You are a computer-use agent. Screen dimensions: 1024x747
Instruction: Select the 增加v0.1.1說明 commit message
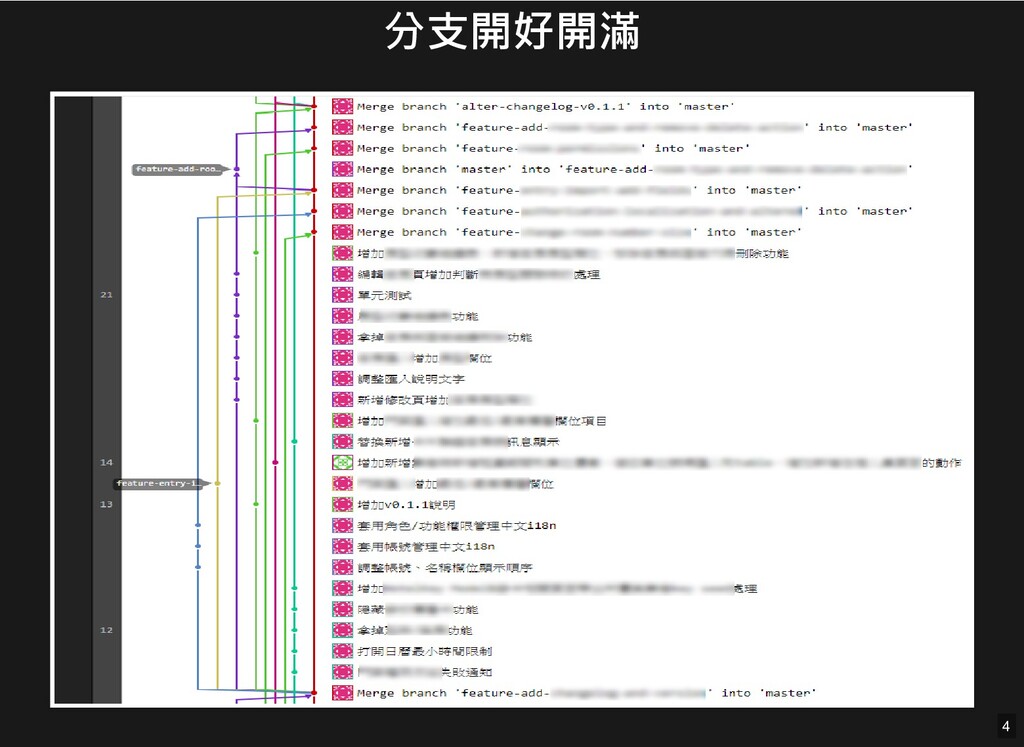(406, 505)
